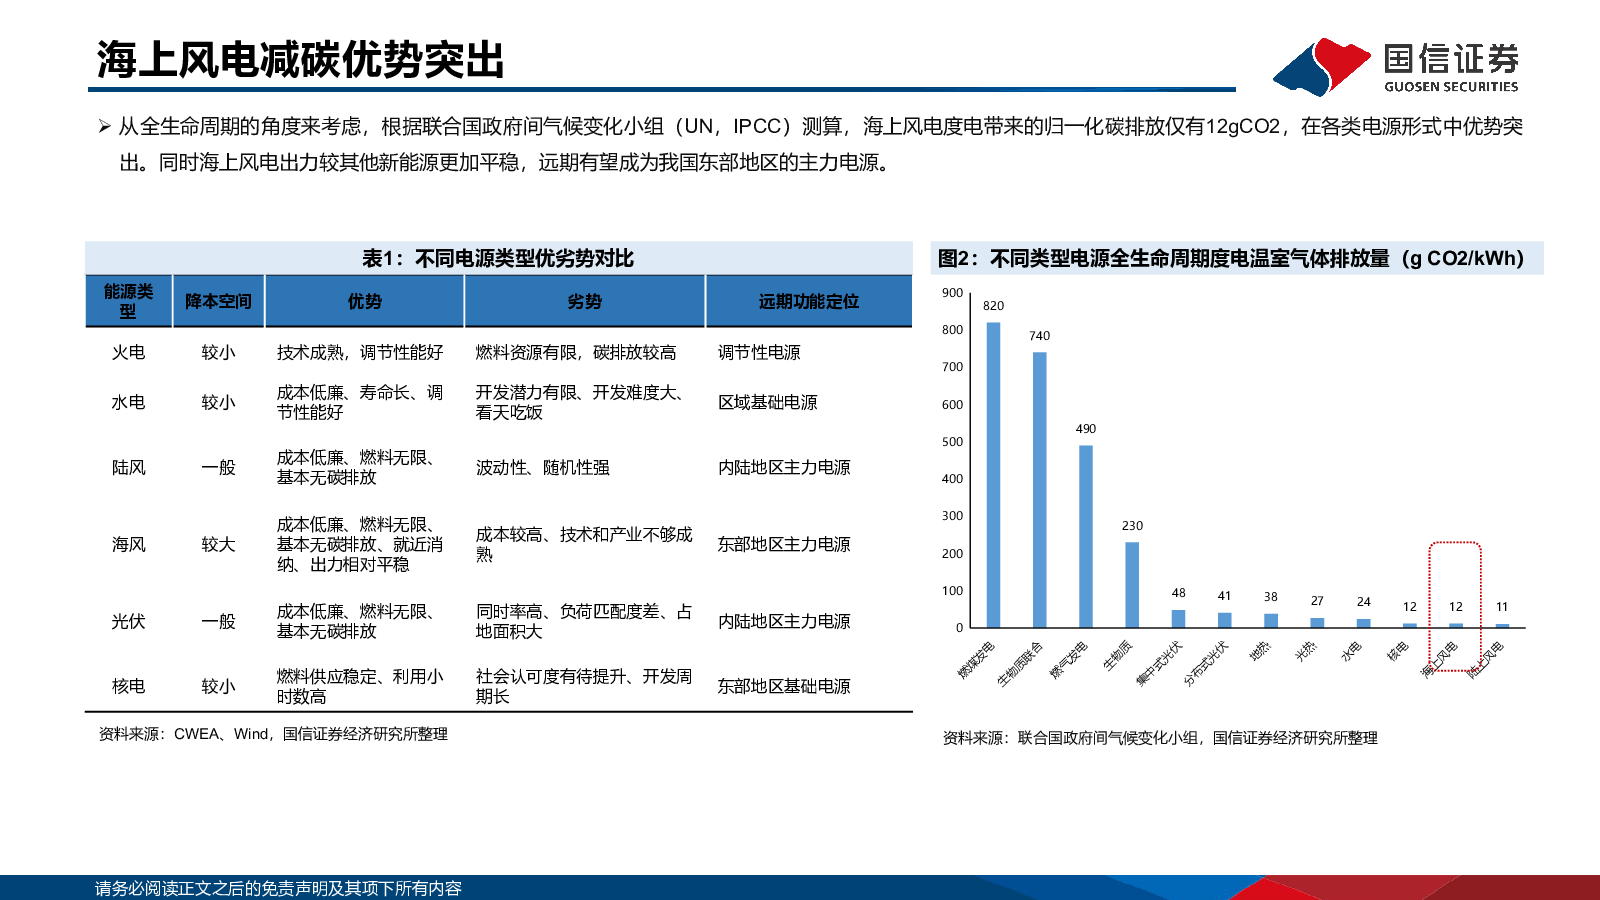
Task: Click the 劣势 column header
Action: 585,301
